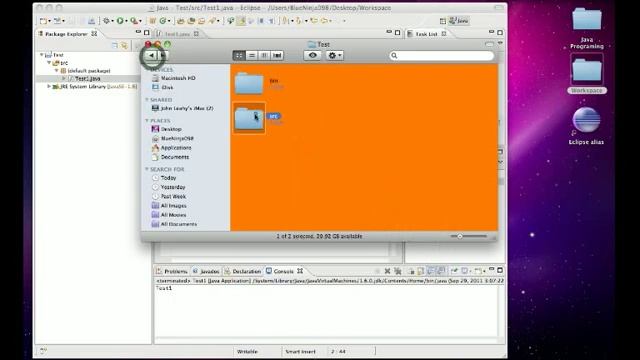Switch Finder to Cover Flow view

[x=277, y=55]
